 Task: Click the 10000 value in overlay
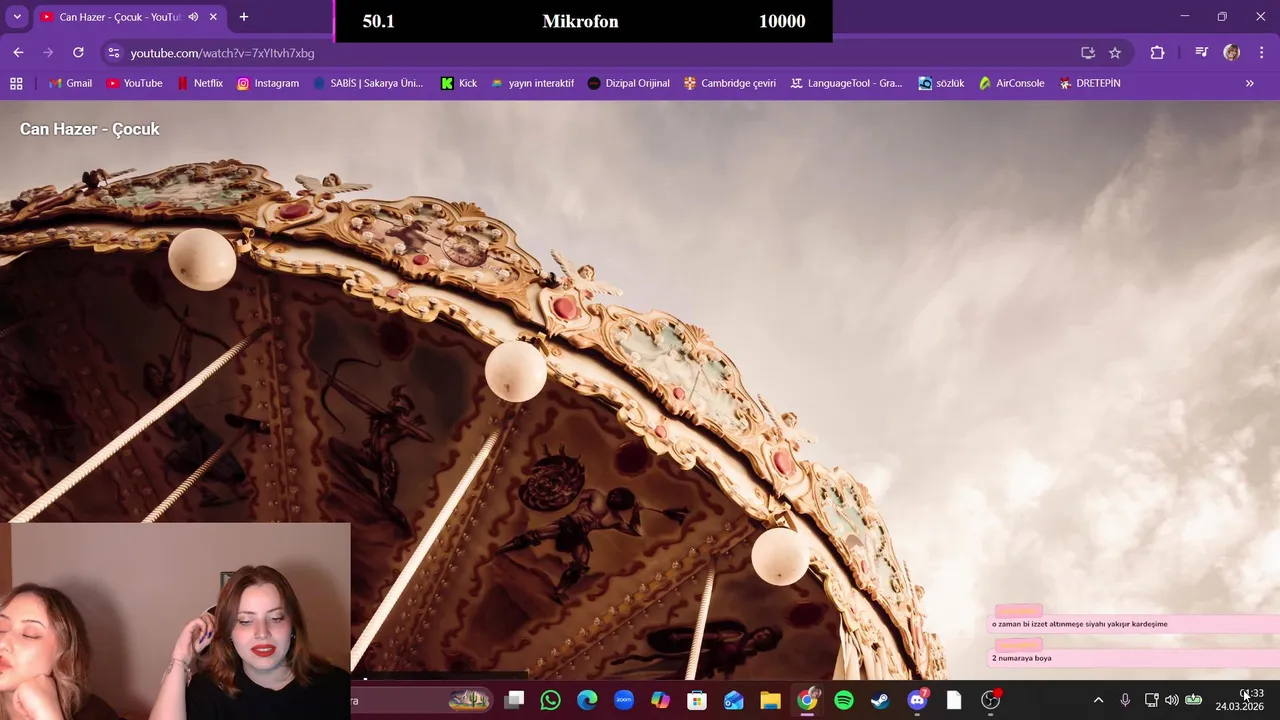(782, 21)
